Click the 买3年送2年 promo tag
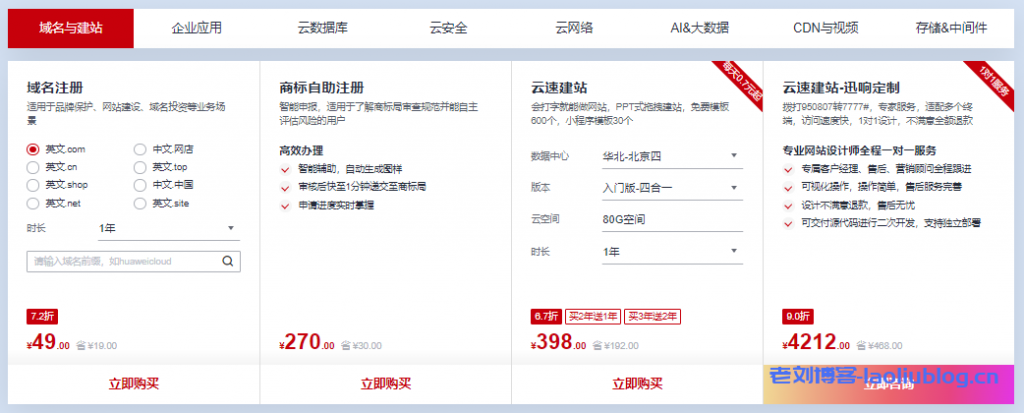The height and width of the screenshot is (413, 1024). pyautogui.click(x=652, y=317)
